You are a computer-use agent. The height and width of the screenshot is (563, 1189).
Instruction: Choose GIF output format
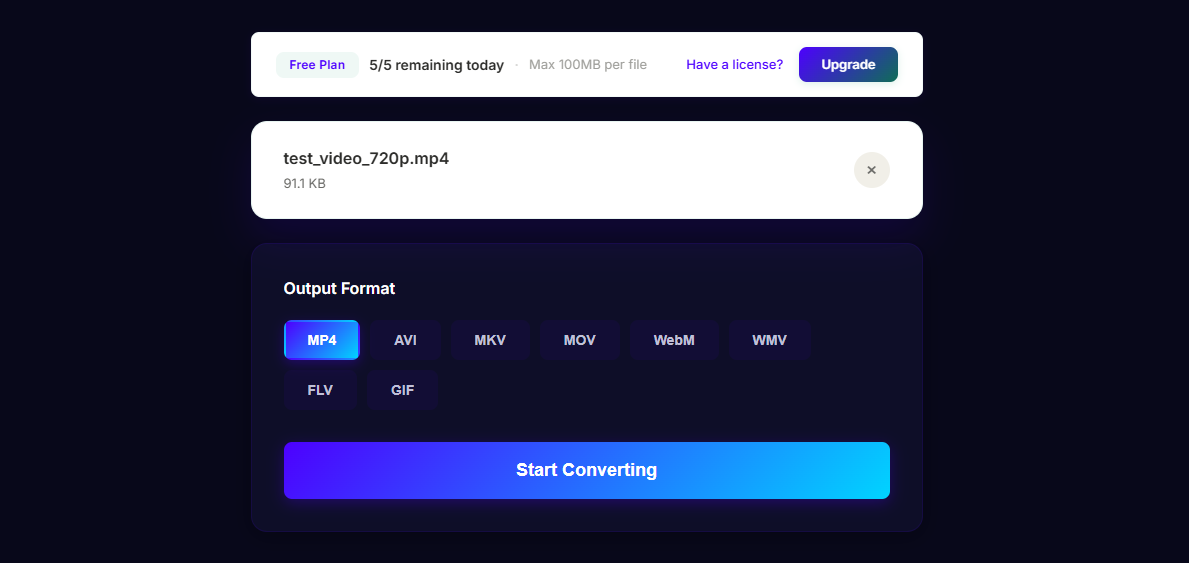(x=403, y=390)
